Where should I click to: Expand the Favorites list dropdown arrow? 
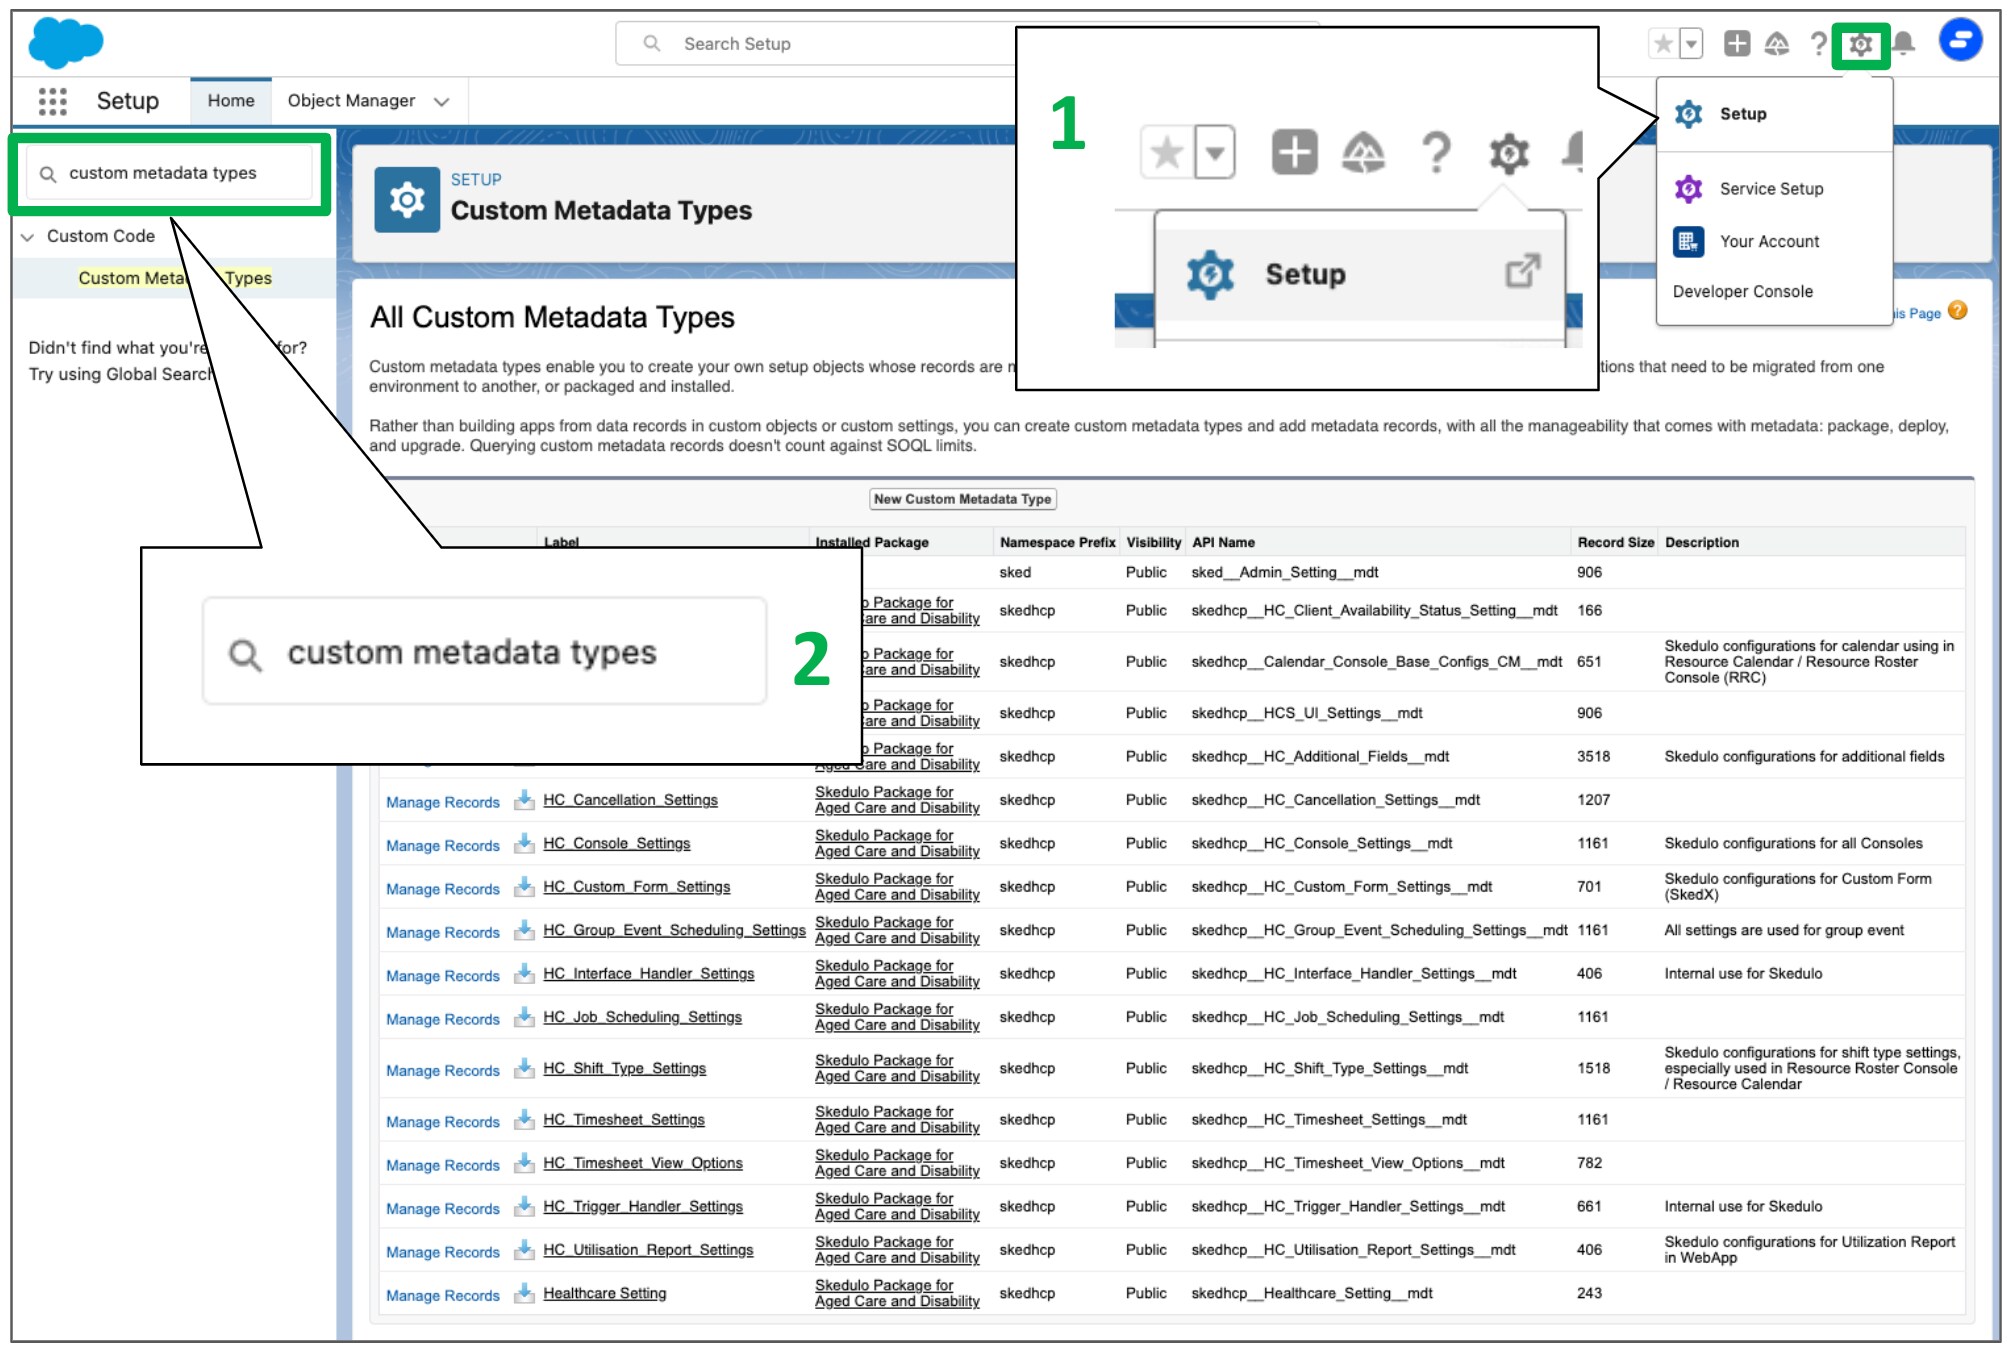pos(1691,44)
